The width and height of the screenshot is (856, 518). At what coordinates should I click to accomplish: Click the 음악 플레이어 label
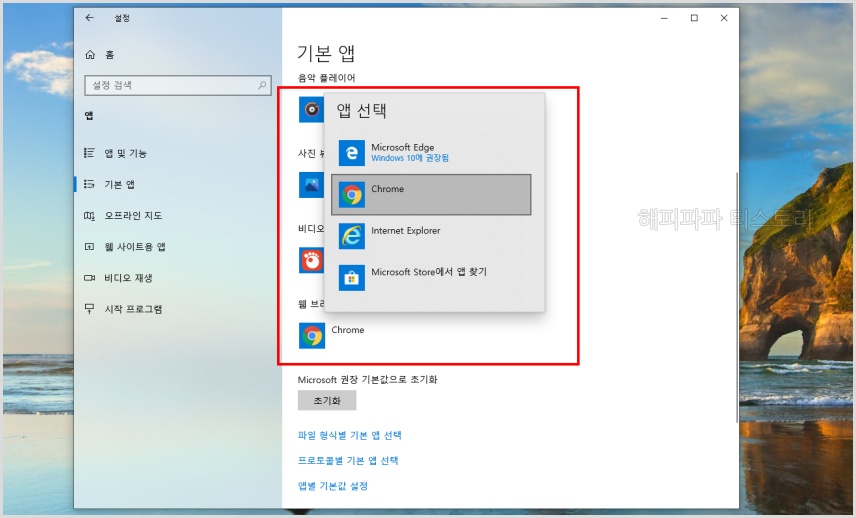point(326,78)
